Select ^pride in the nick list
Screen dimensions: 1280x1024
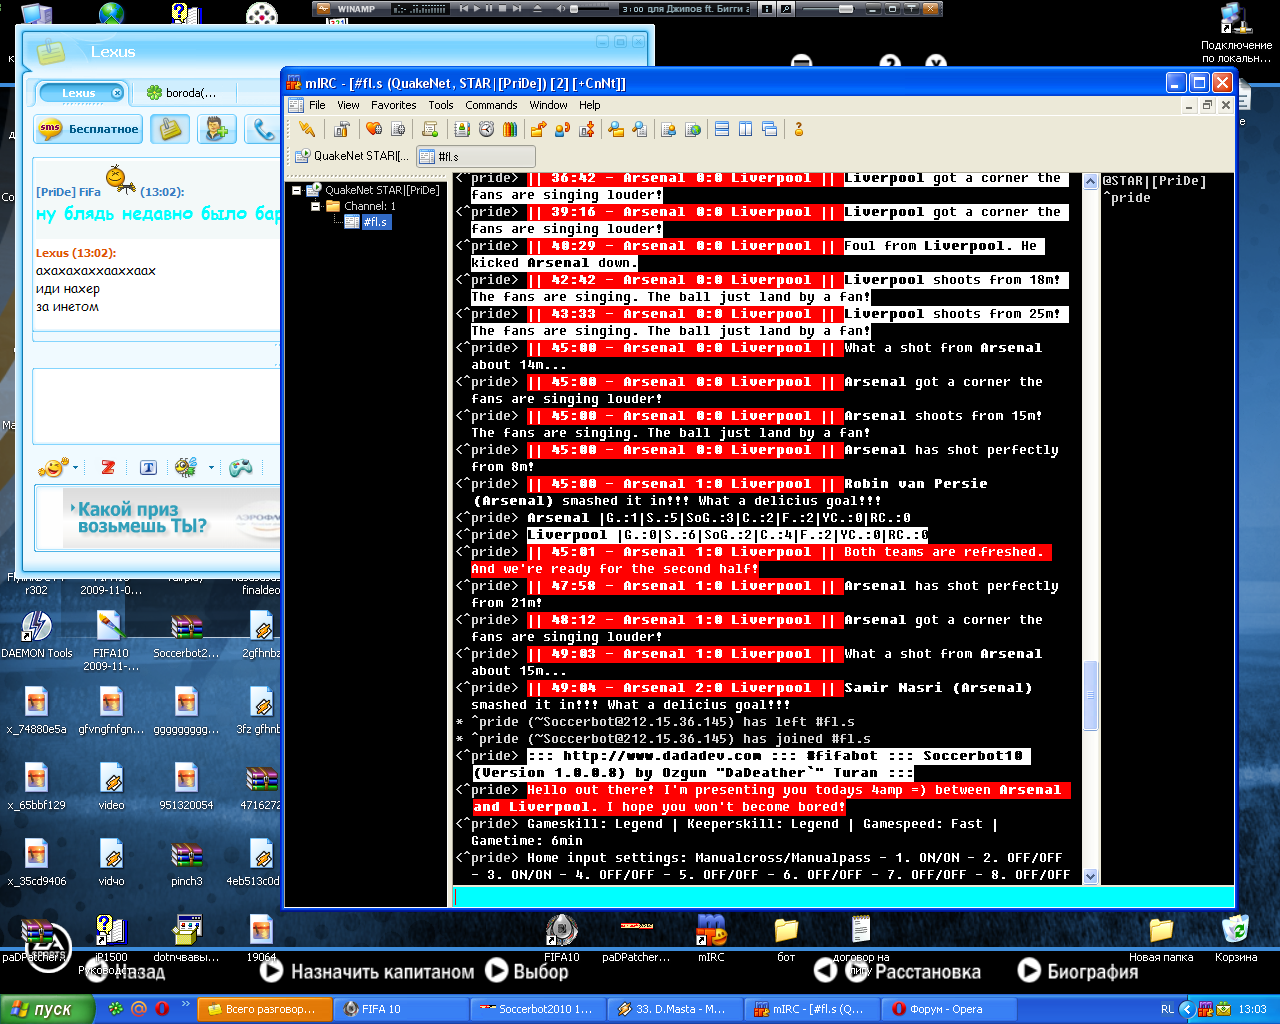1127,198
